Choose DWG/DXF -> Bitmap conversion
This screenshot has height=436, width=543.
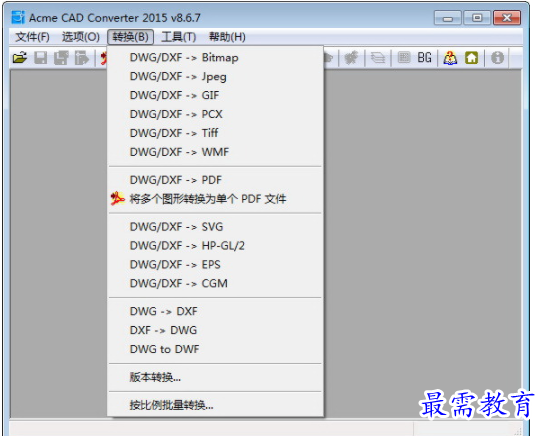tap(215, 57)
